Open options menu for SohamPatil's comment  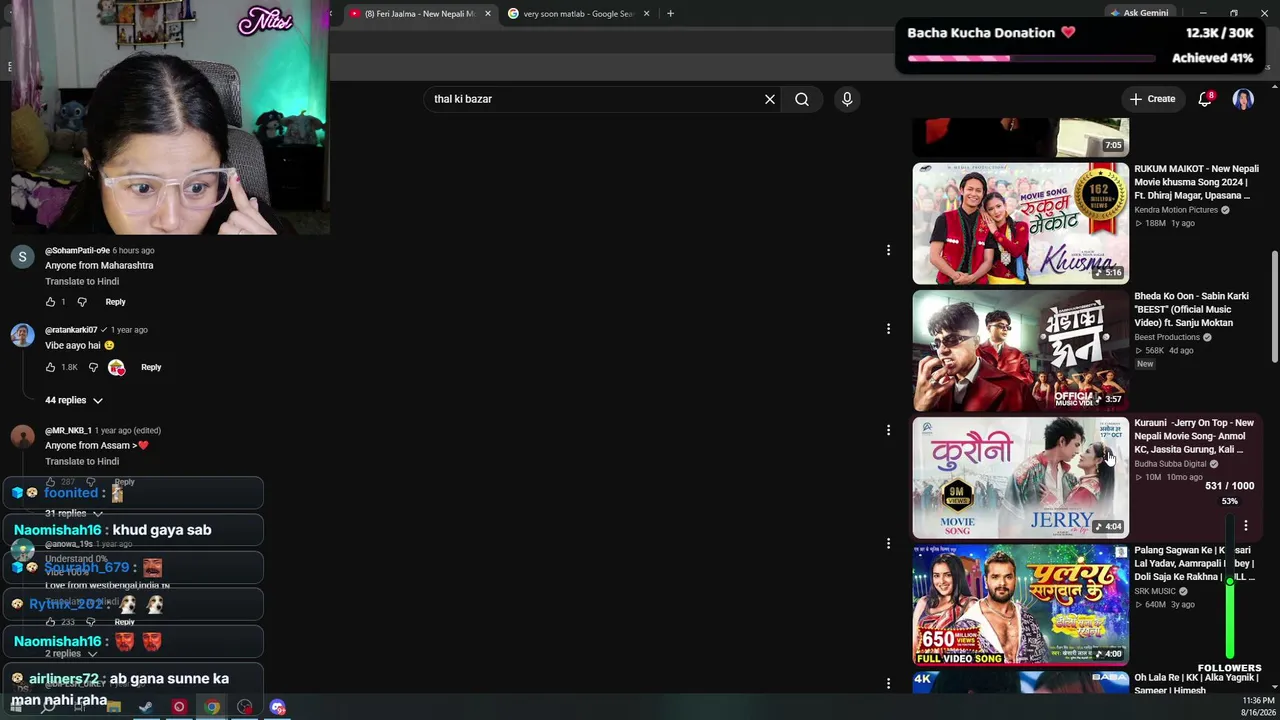click(x=888, y=250)
